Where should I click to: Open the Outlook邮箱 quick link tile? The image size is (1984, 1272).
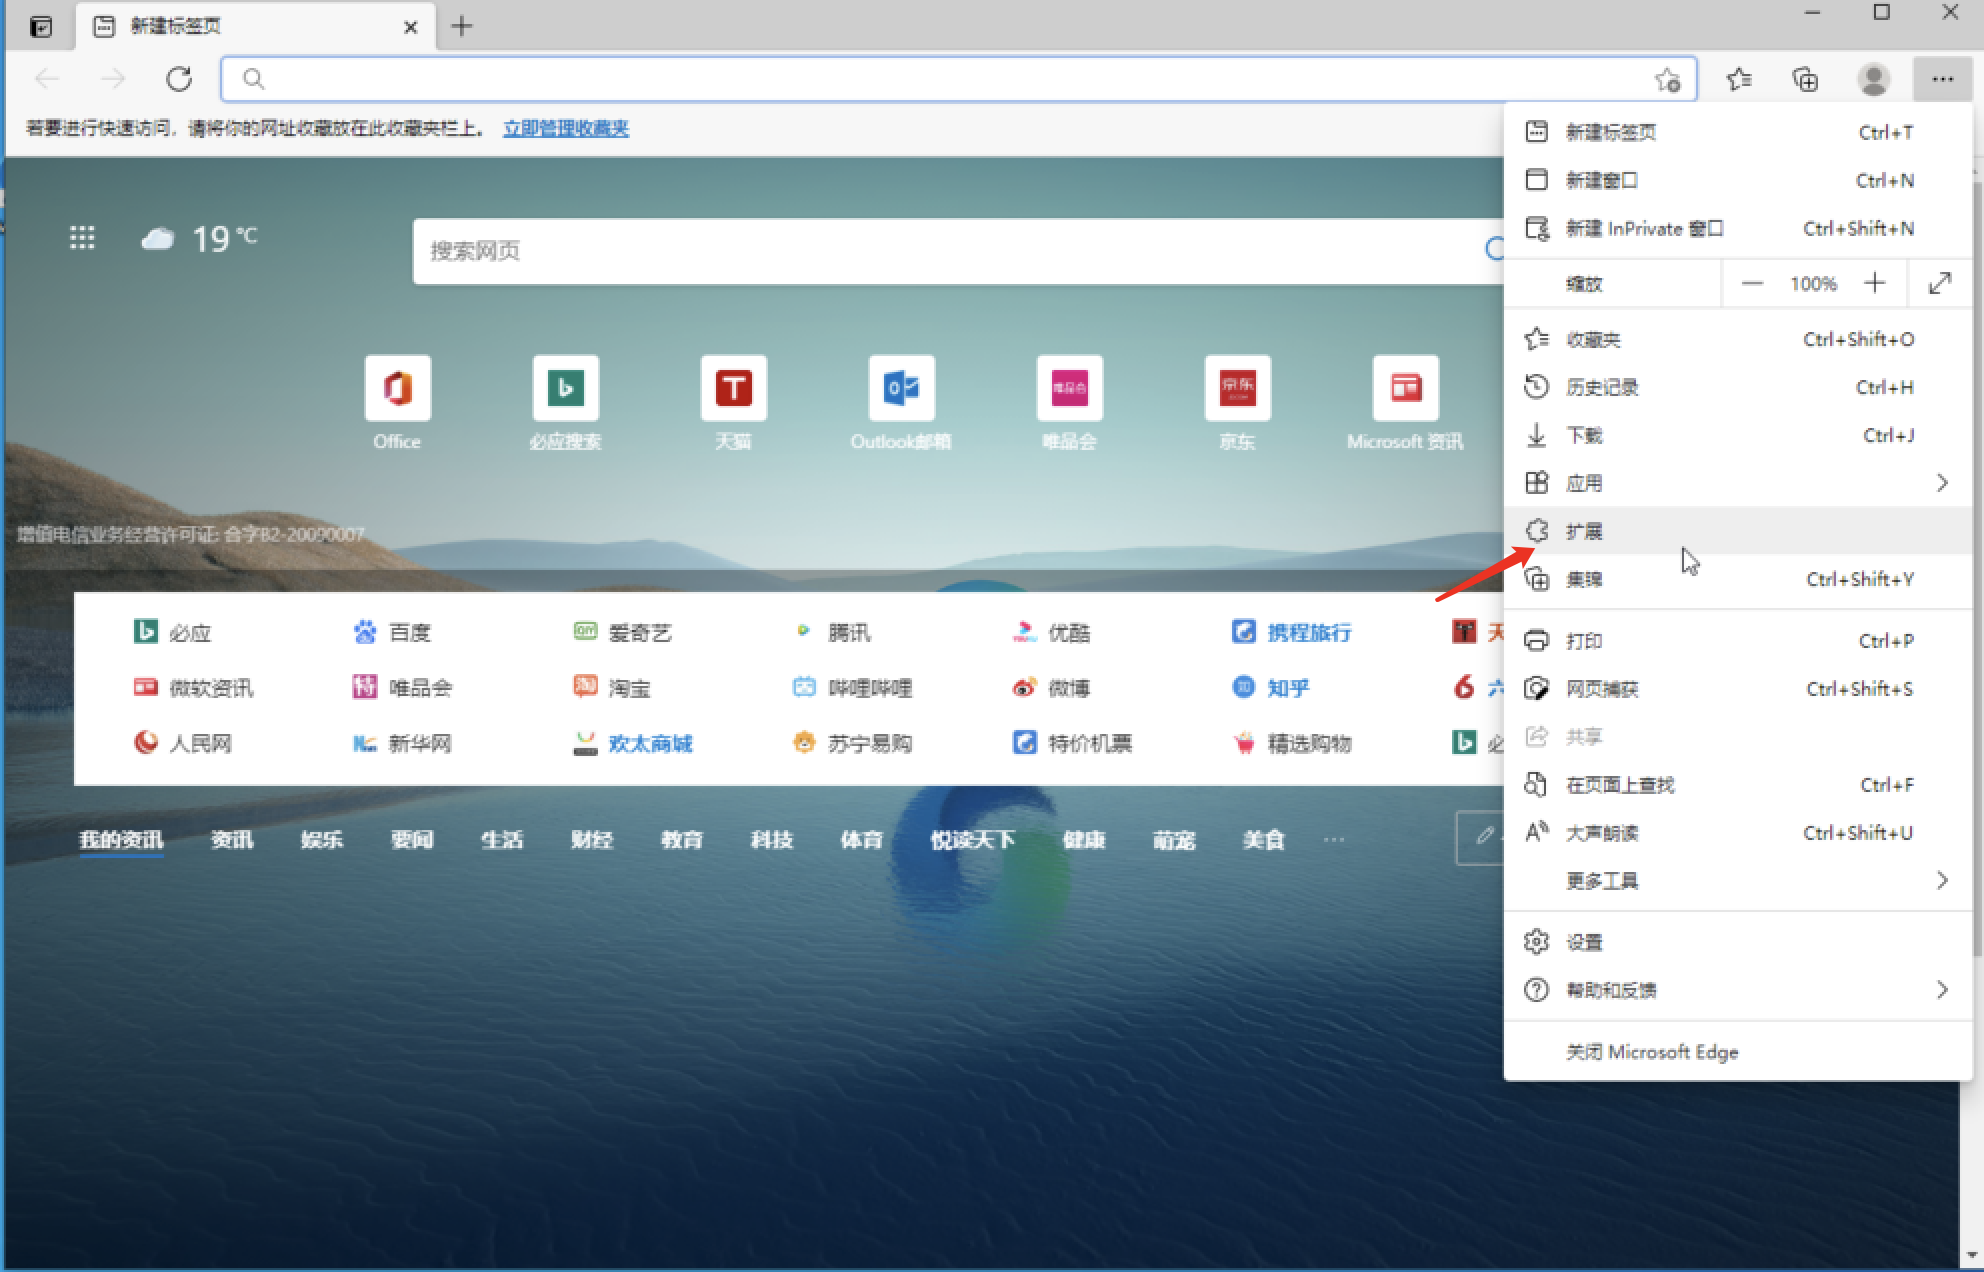(x=901, y=388)
